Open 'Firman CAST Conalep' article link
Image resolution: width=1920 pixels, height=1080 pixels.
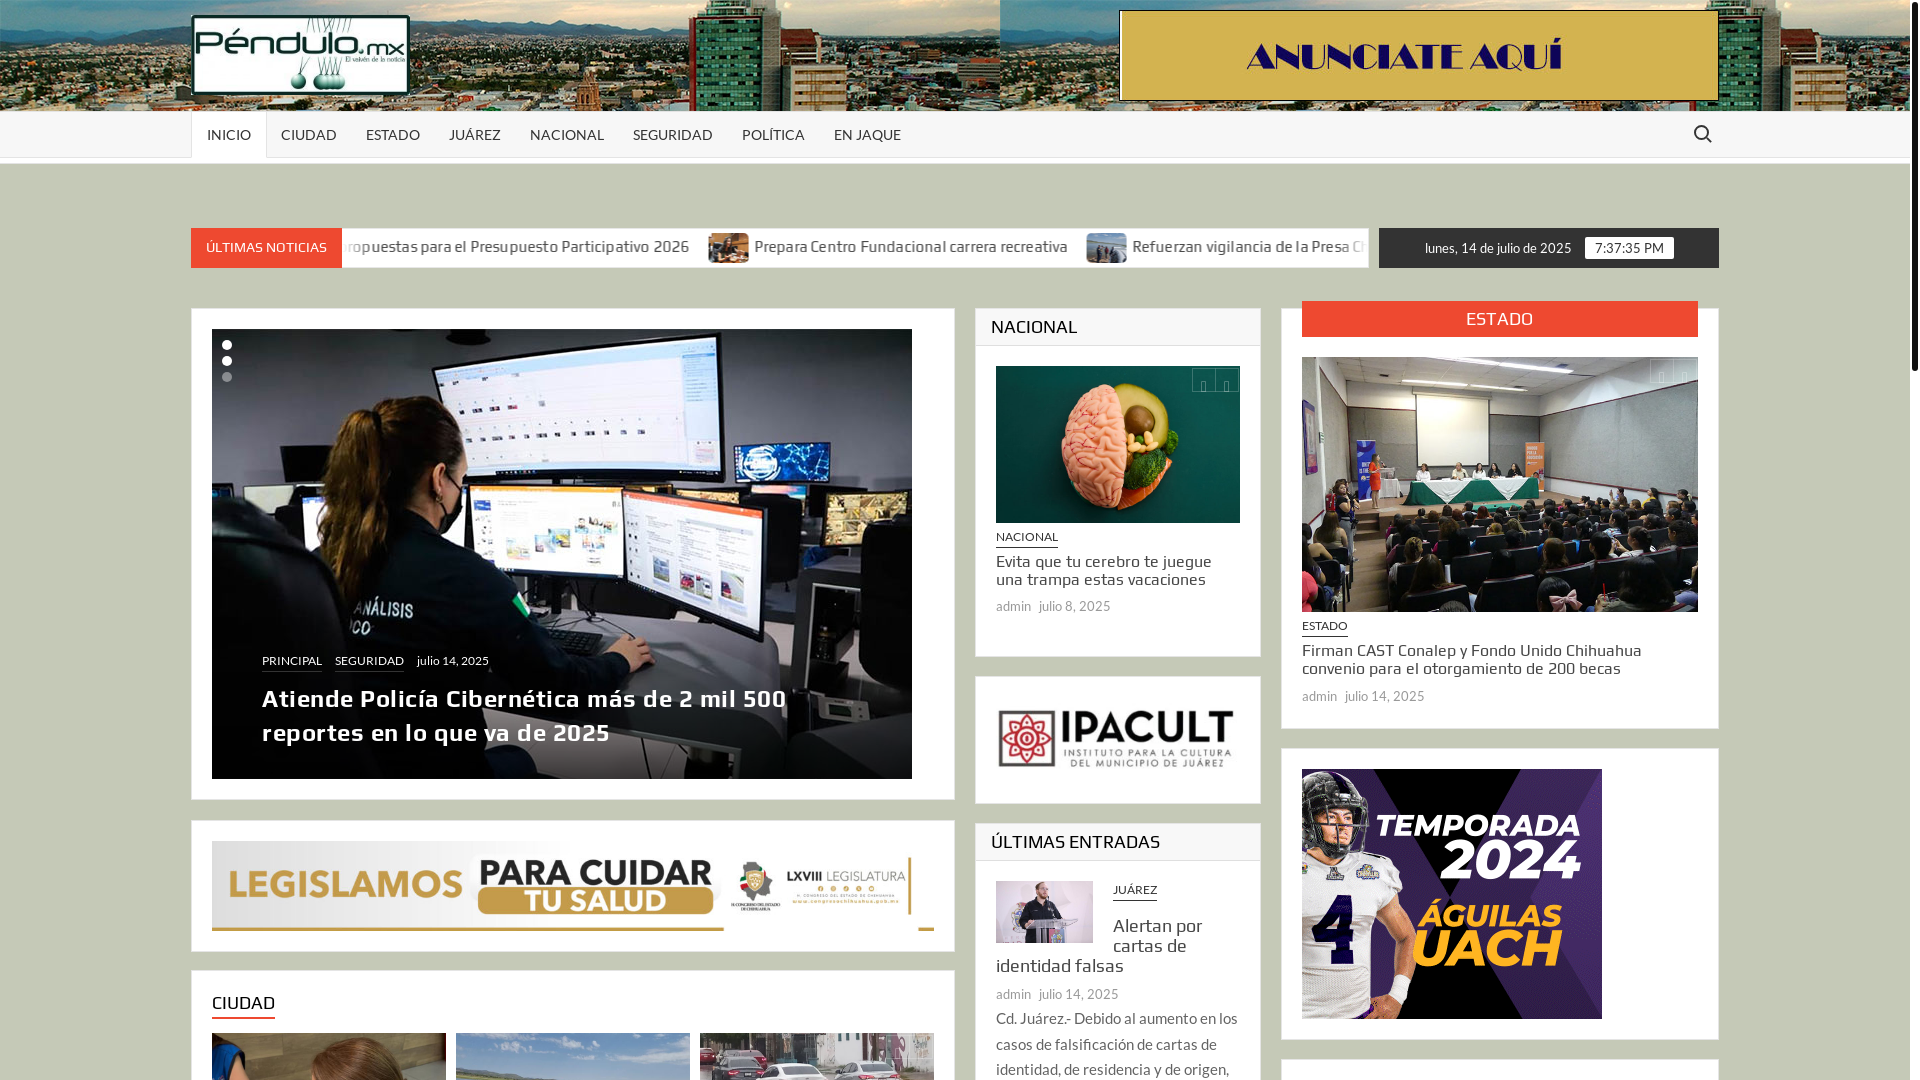click(x=1471, y=659)
